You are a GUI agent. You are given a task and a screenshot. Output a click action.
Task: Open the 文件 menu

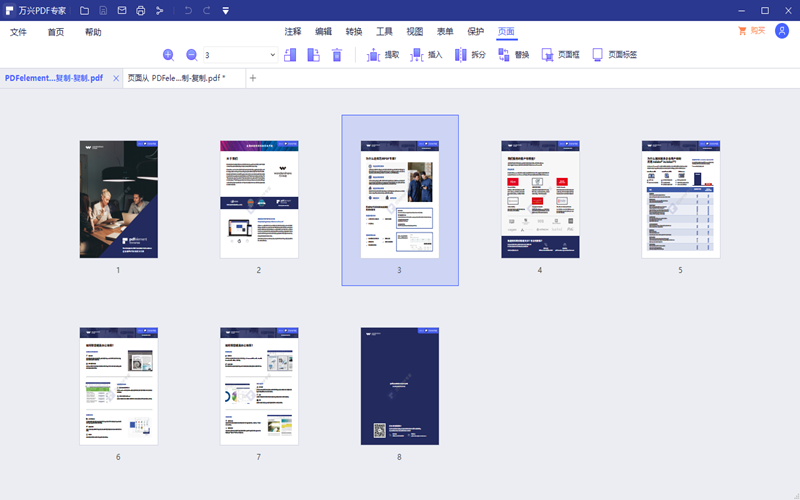19,32
